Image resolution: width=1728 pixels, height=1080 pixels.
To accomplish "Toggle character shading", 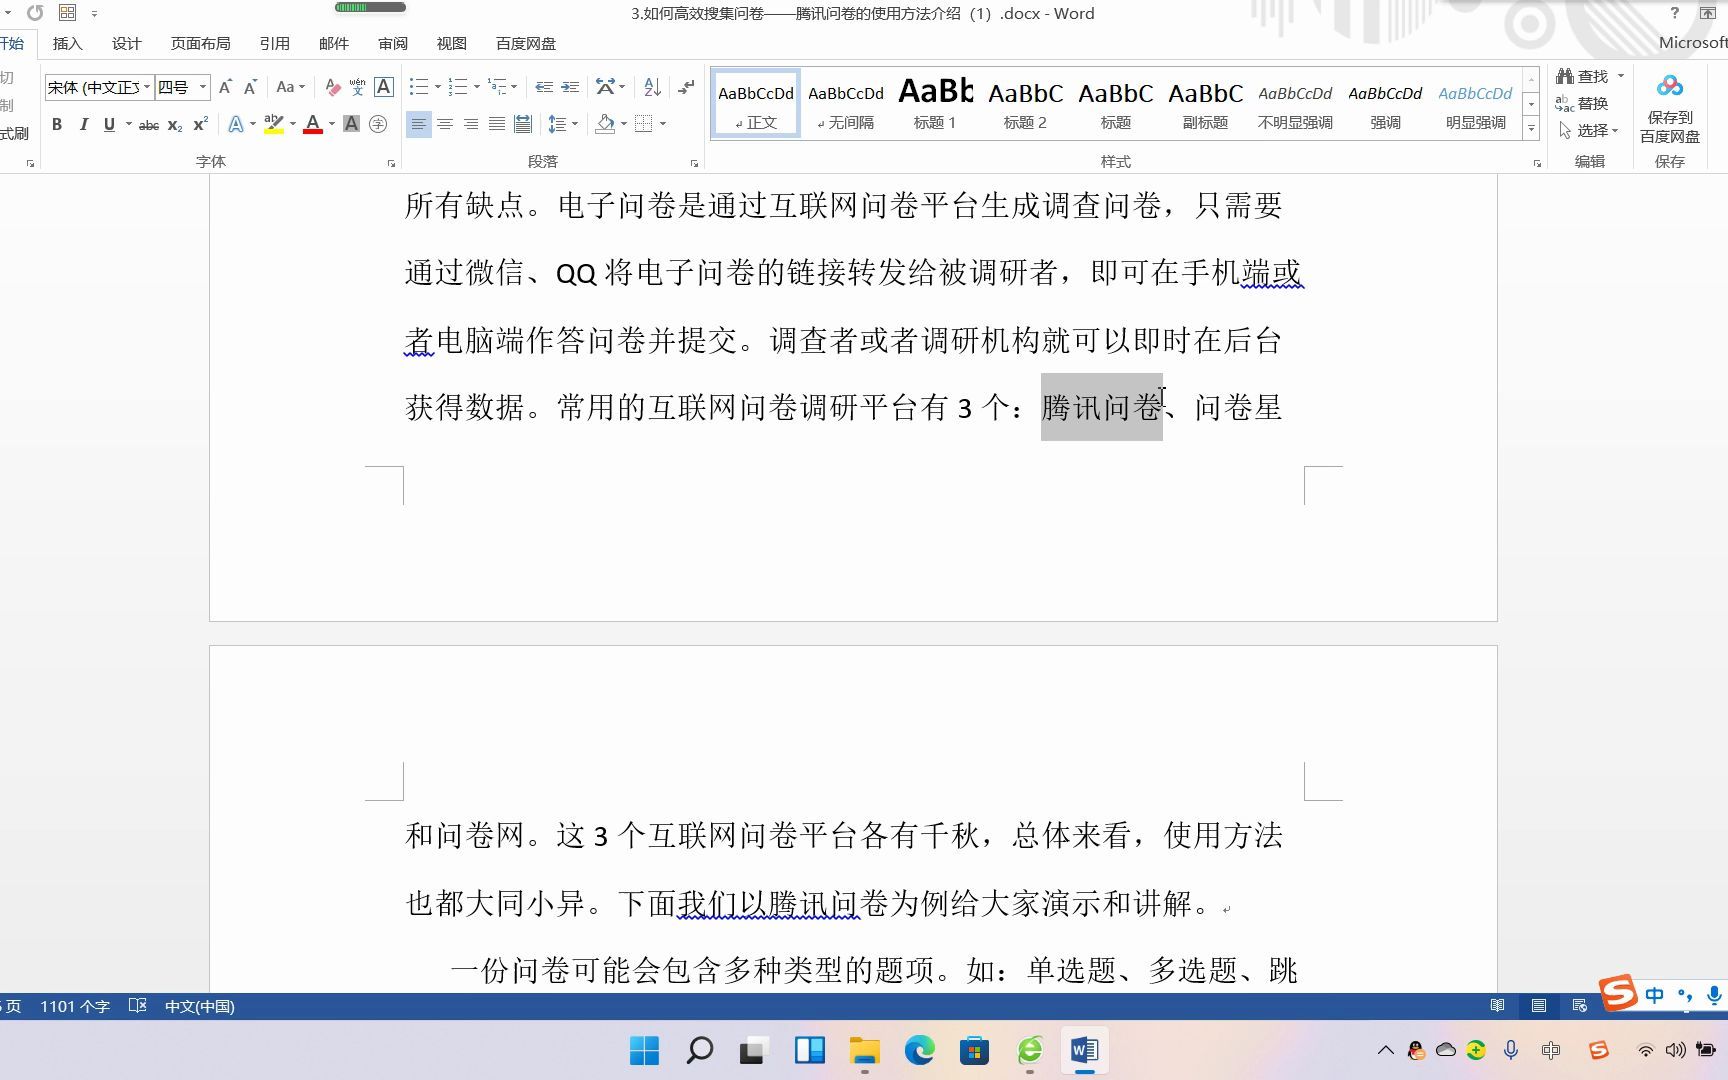I will click(351, 124).
